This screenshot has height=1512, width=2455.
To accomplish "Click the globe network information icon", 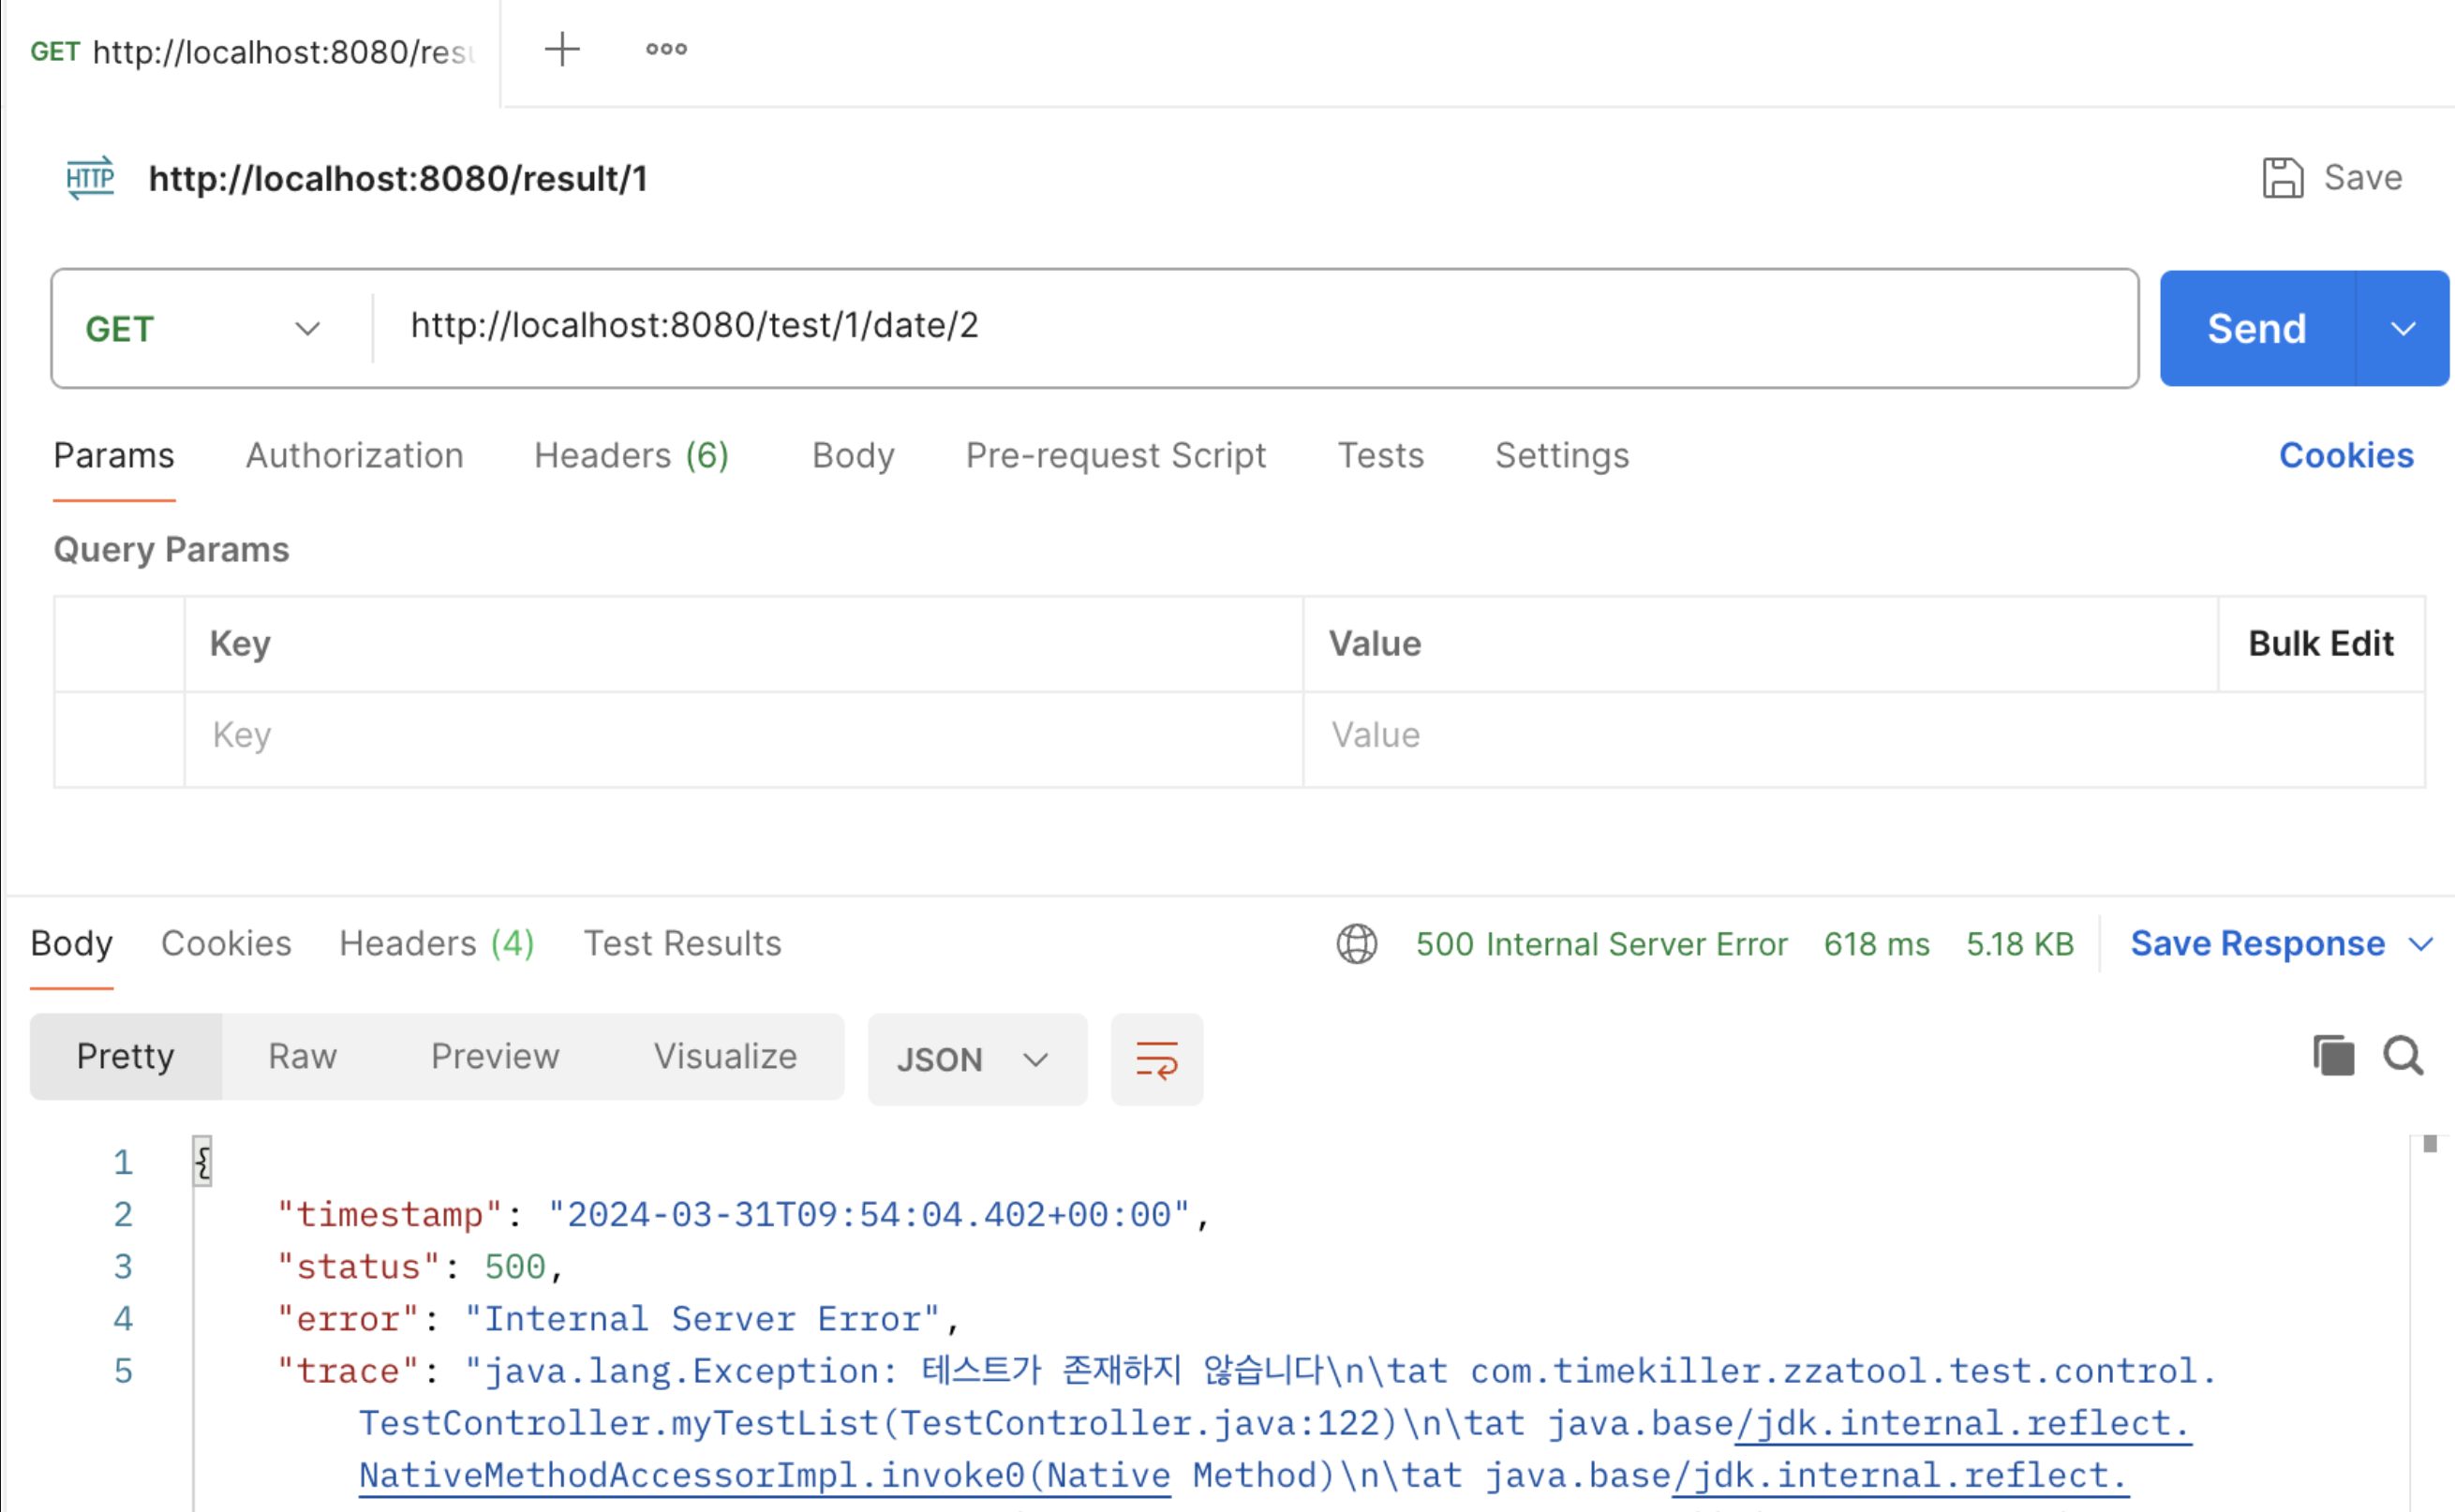I will click(x=1356, y=943).
